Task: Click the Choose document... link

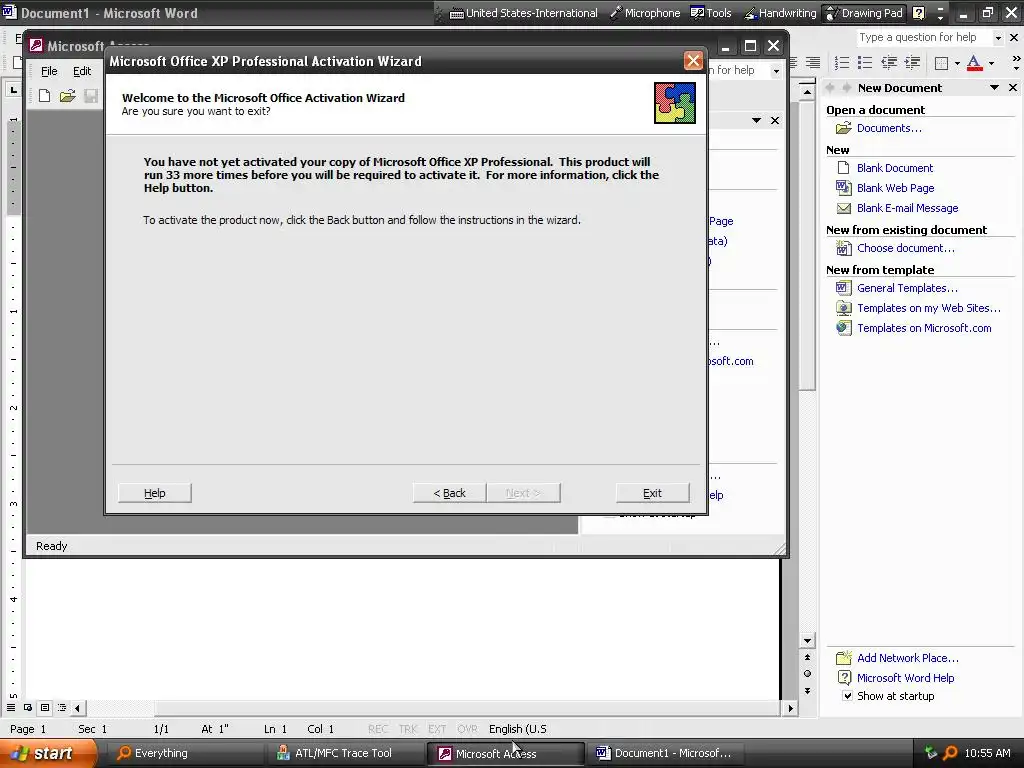Action: [x=905, y=248]
